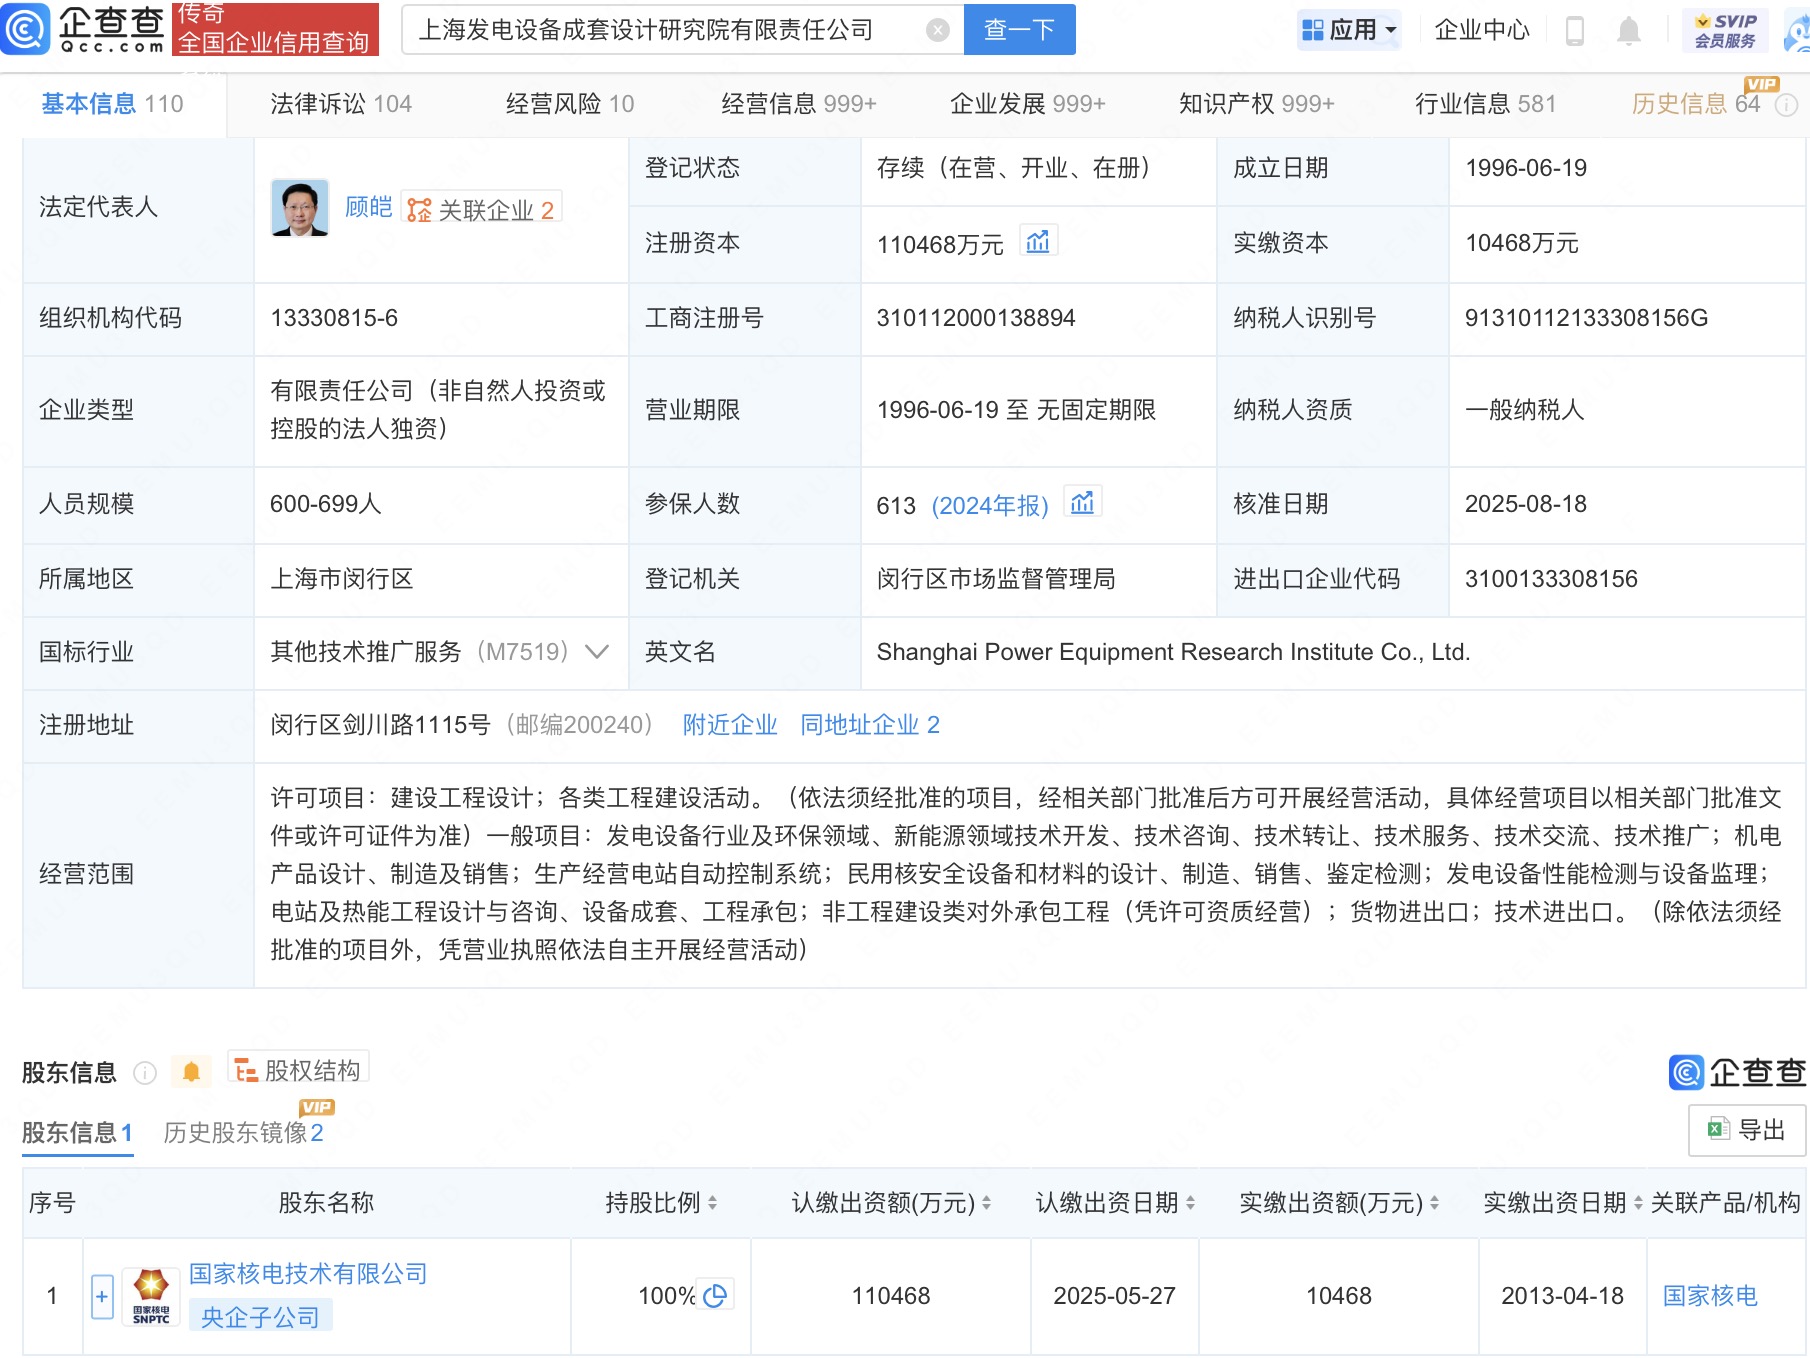Expand the 国标行业 industry chevron

[x=597, y=652]
